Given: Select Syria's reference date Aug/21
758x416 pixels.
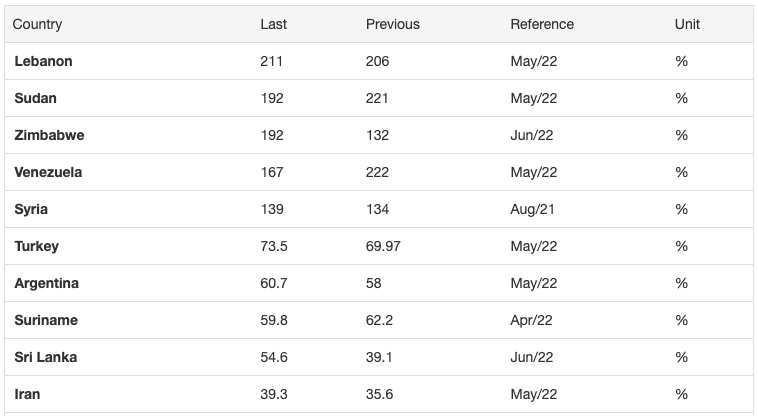Looking at the screenshot, I should 532,209.
